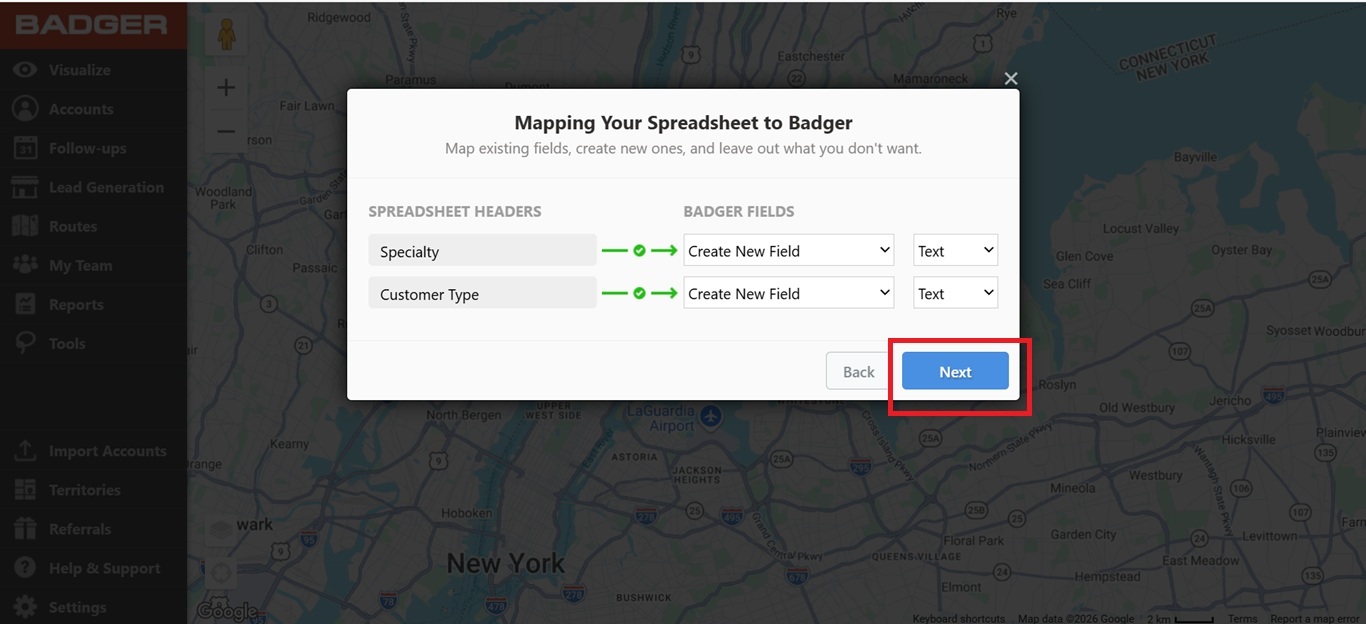Close the mapping dialog with X
1366x624 pixels.
[x=1011, y=78]
